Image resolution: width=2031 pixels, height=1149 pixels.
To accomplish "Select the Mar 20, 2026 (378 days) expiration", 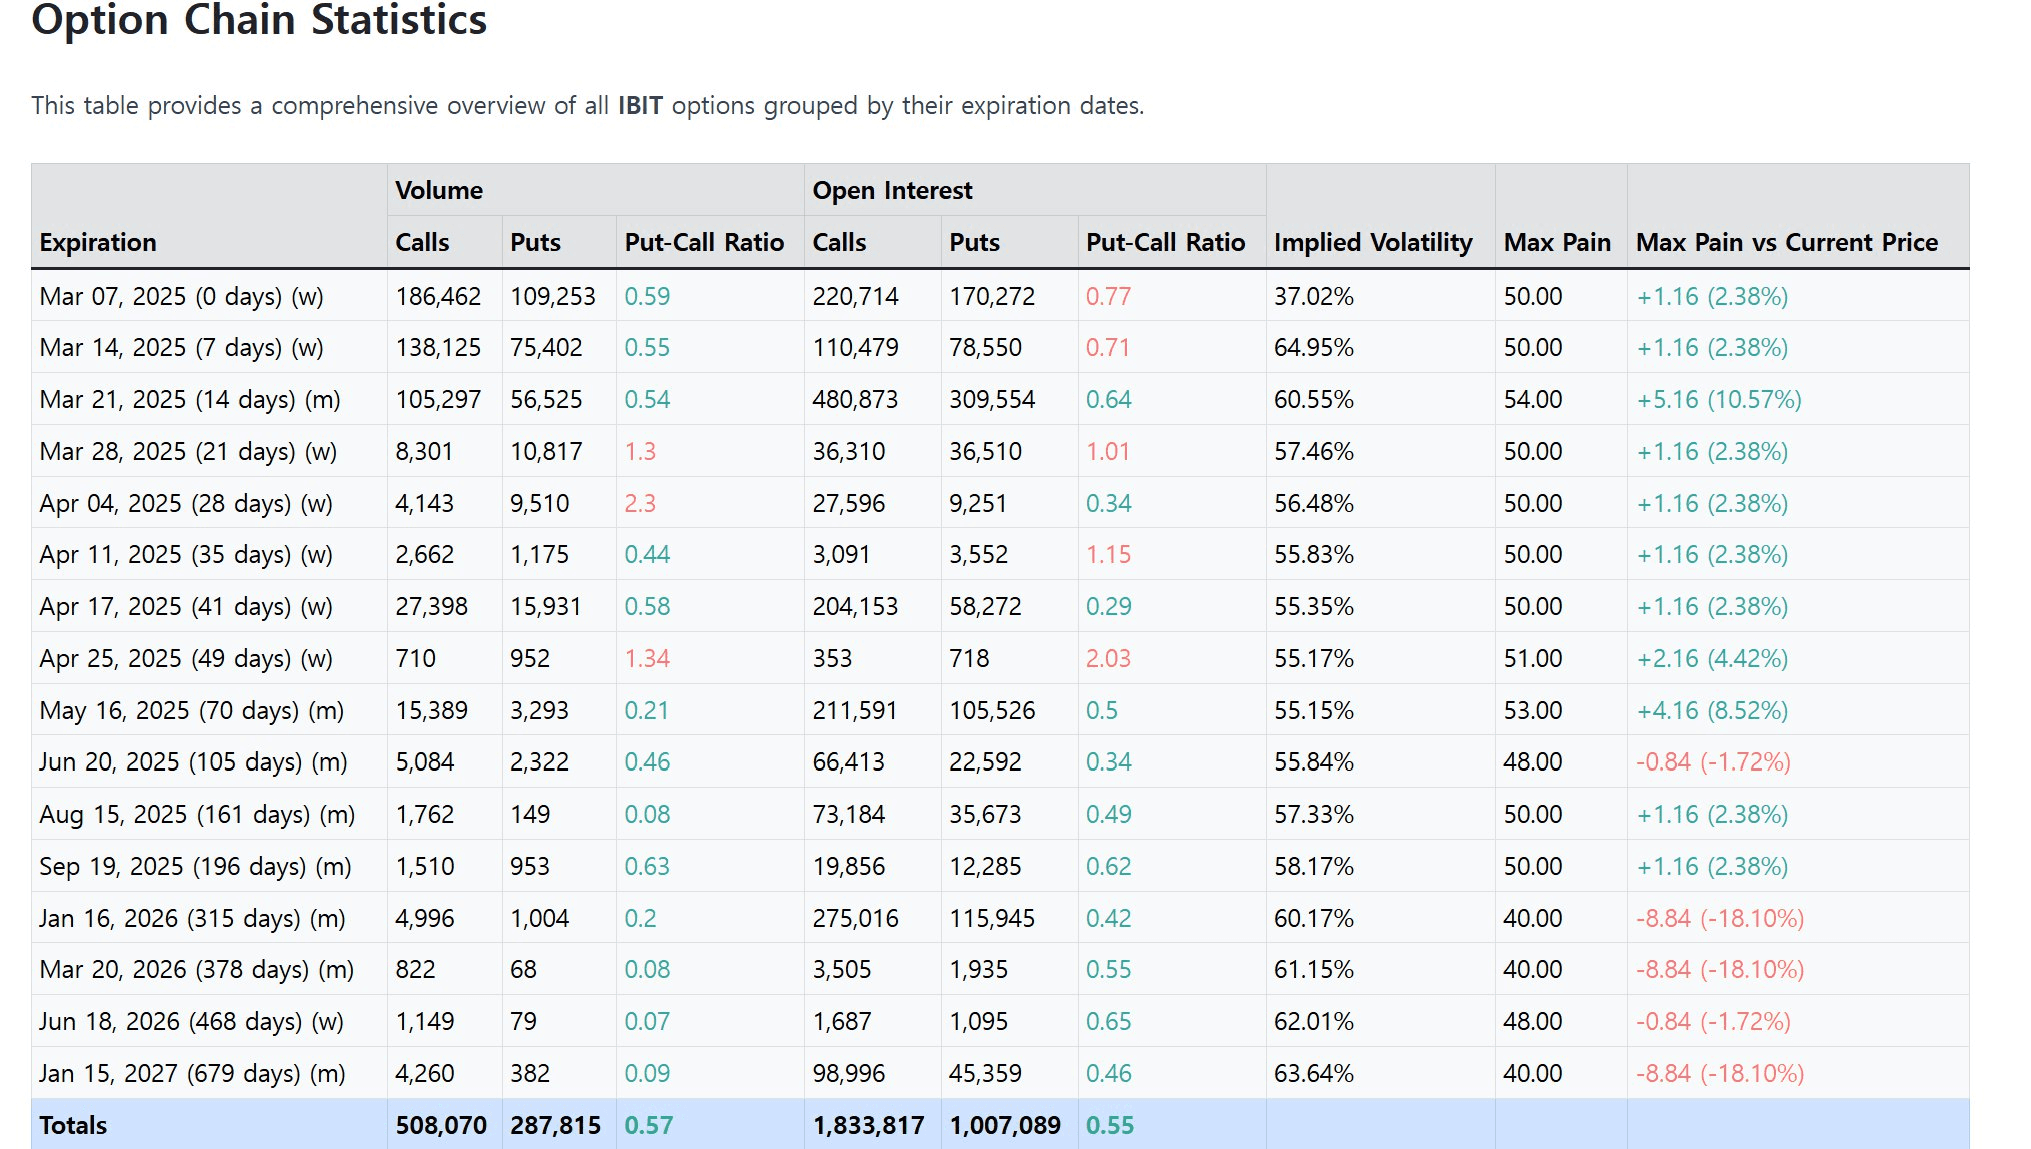I will point(197,969).
